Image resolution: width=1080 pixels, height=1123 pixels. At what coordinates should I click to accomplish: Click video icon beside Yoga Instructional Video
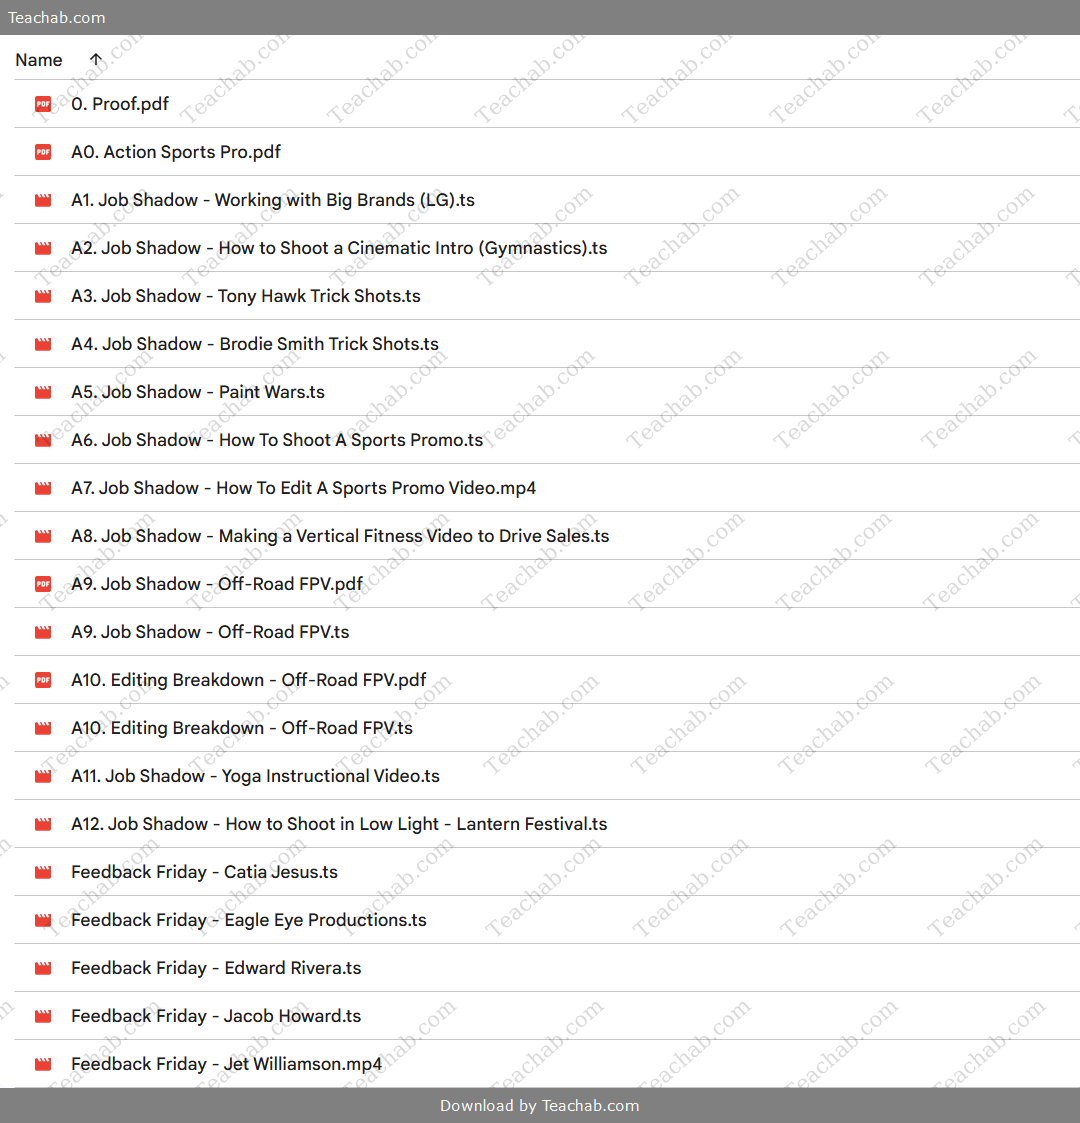[x=43, y=776]
